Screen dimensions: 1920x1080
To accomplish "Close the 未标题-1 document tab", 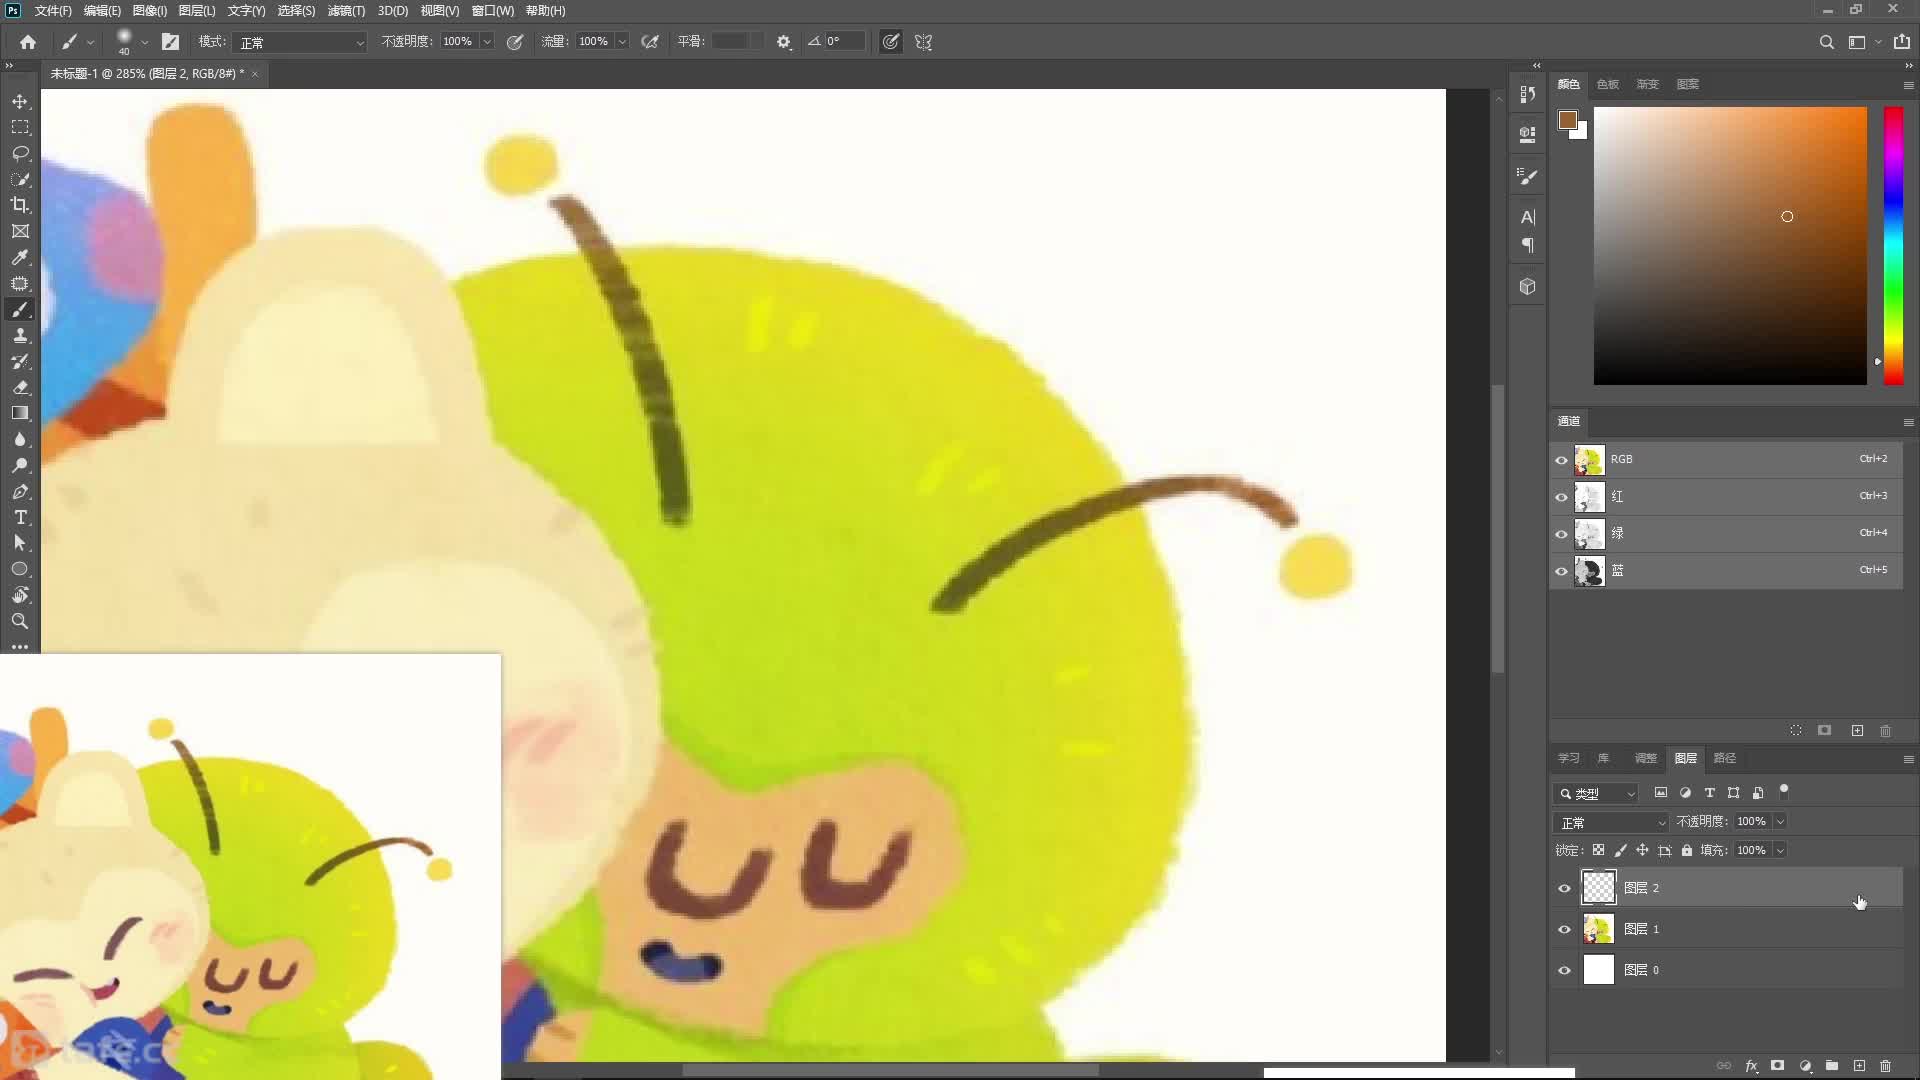I will pos(255,74).
